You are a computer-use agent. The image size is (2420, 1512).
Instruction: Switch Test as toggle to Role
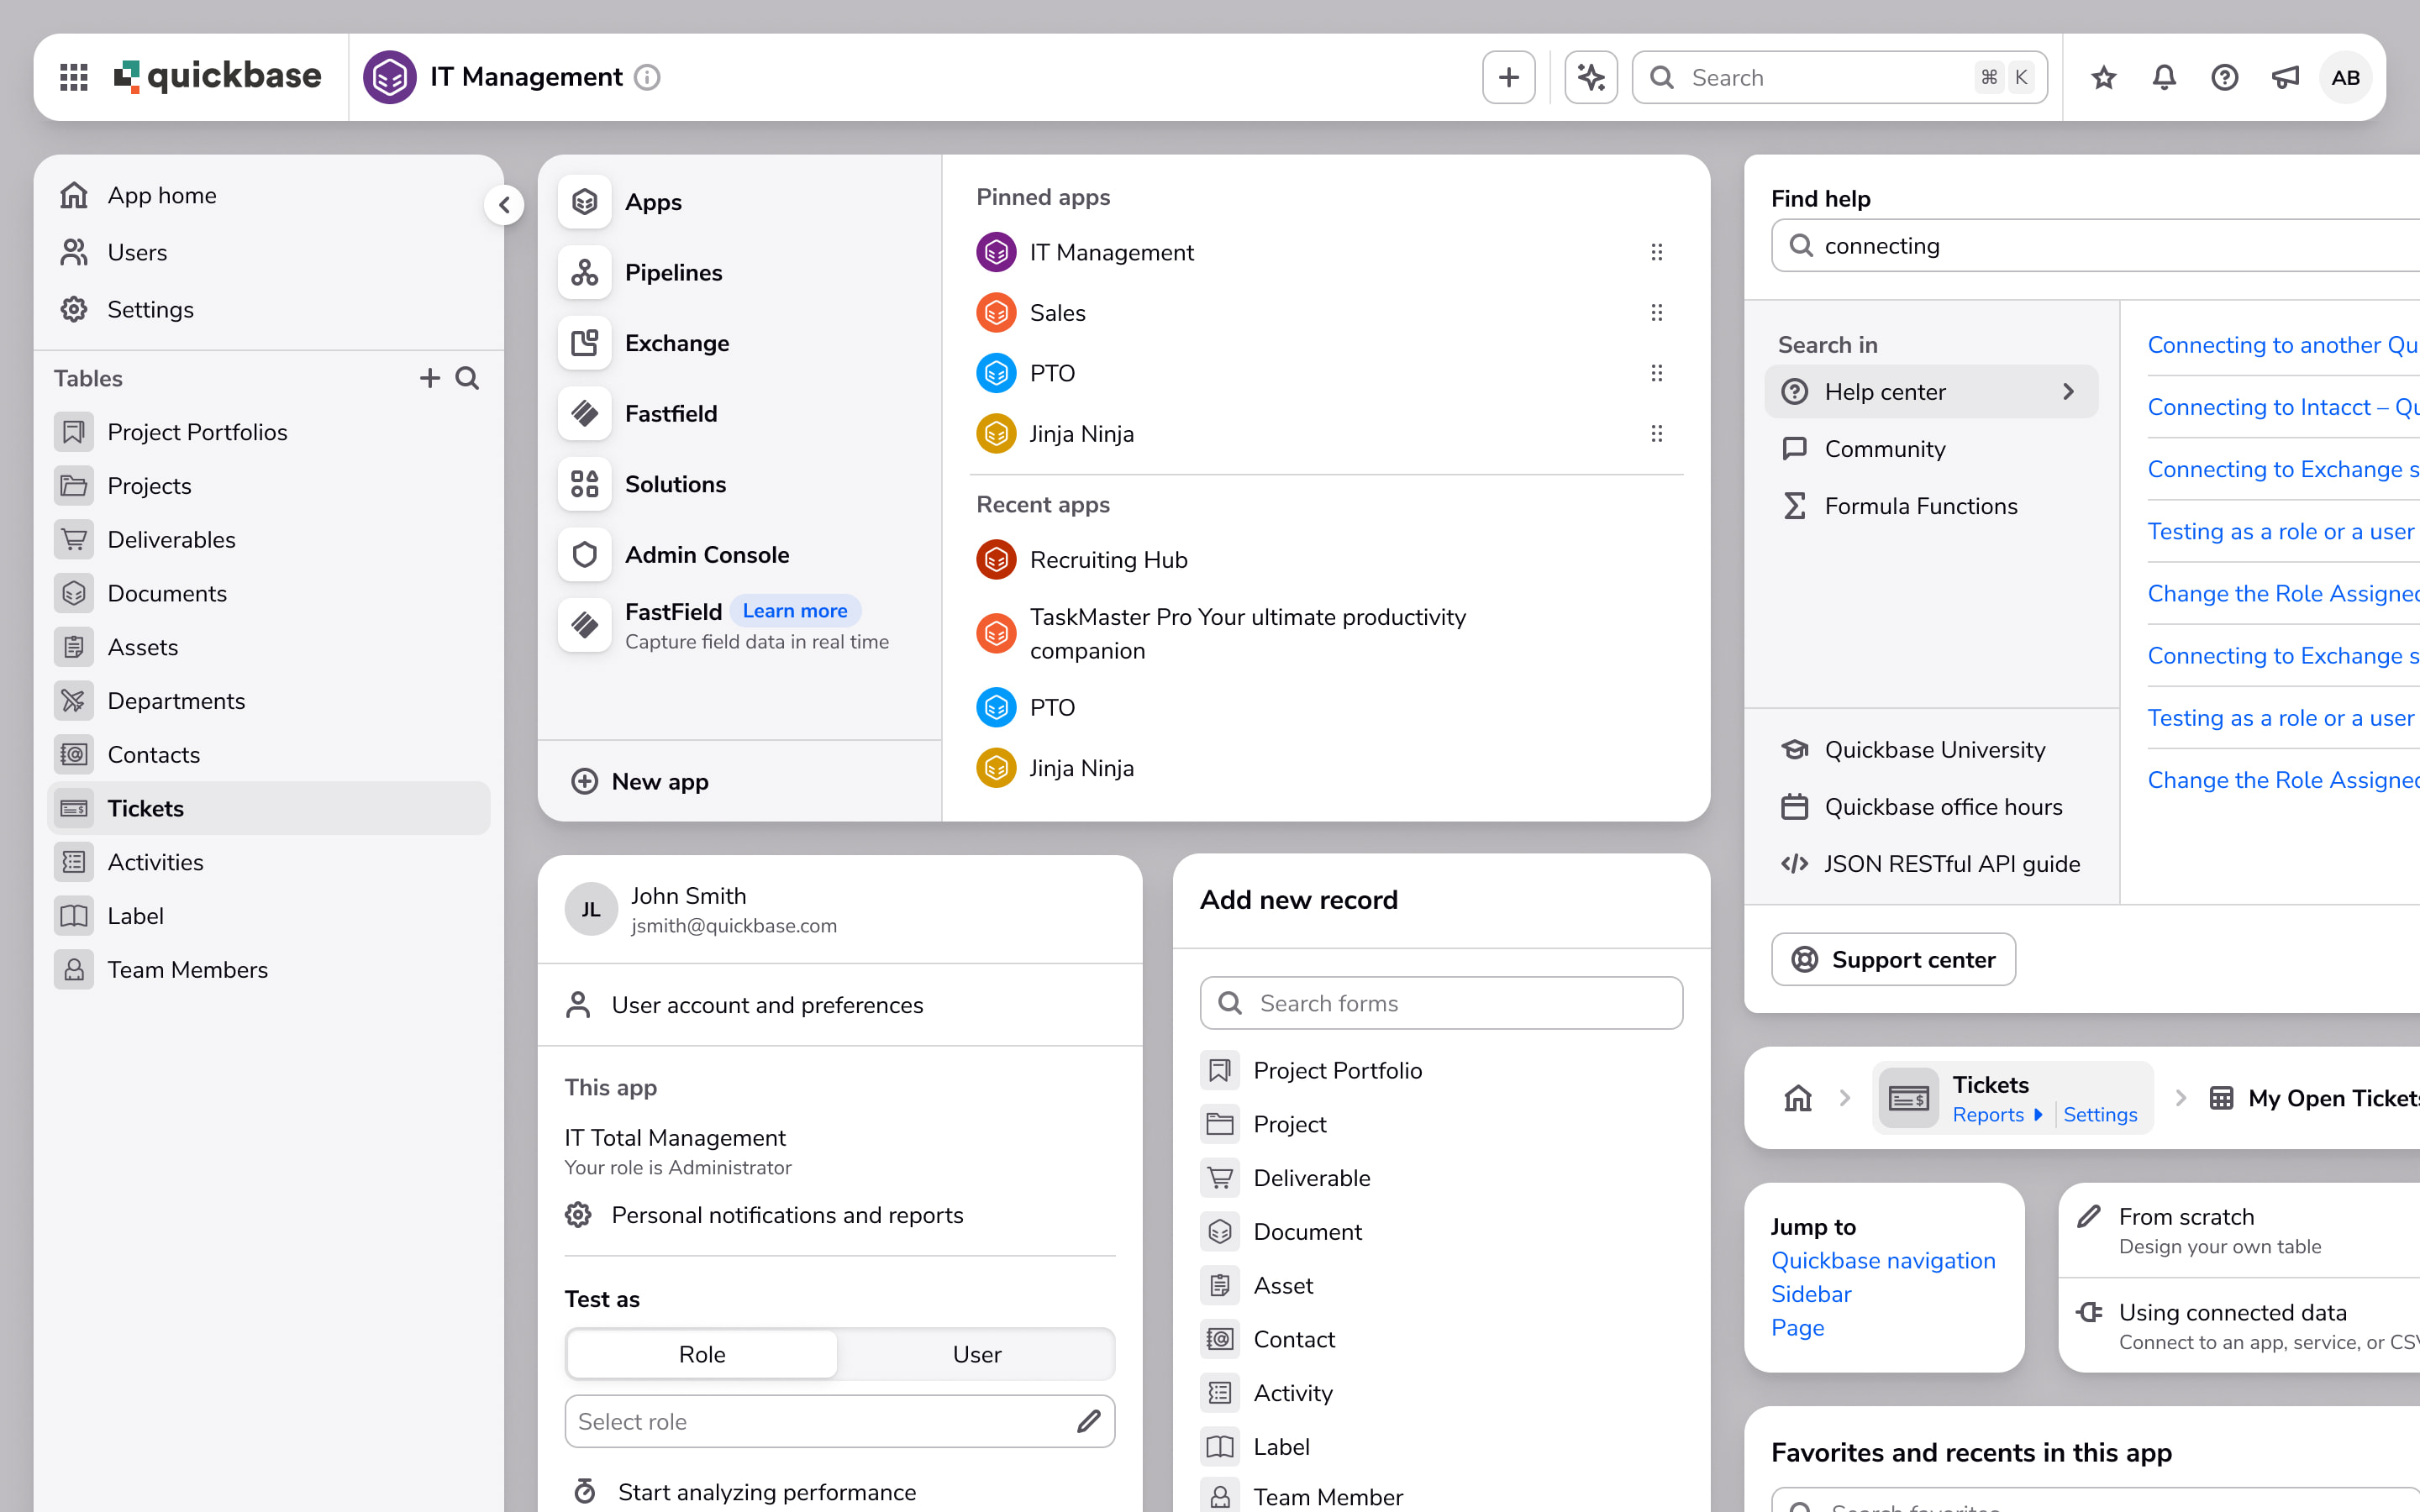click(702, 1354)
